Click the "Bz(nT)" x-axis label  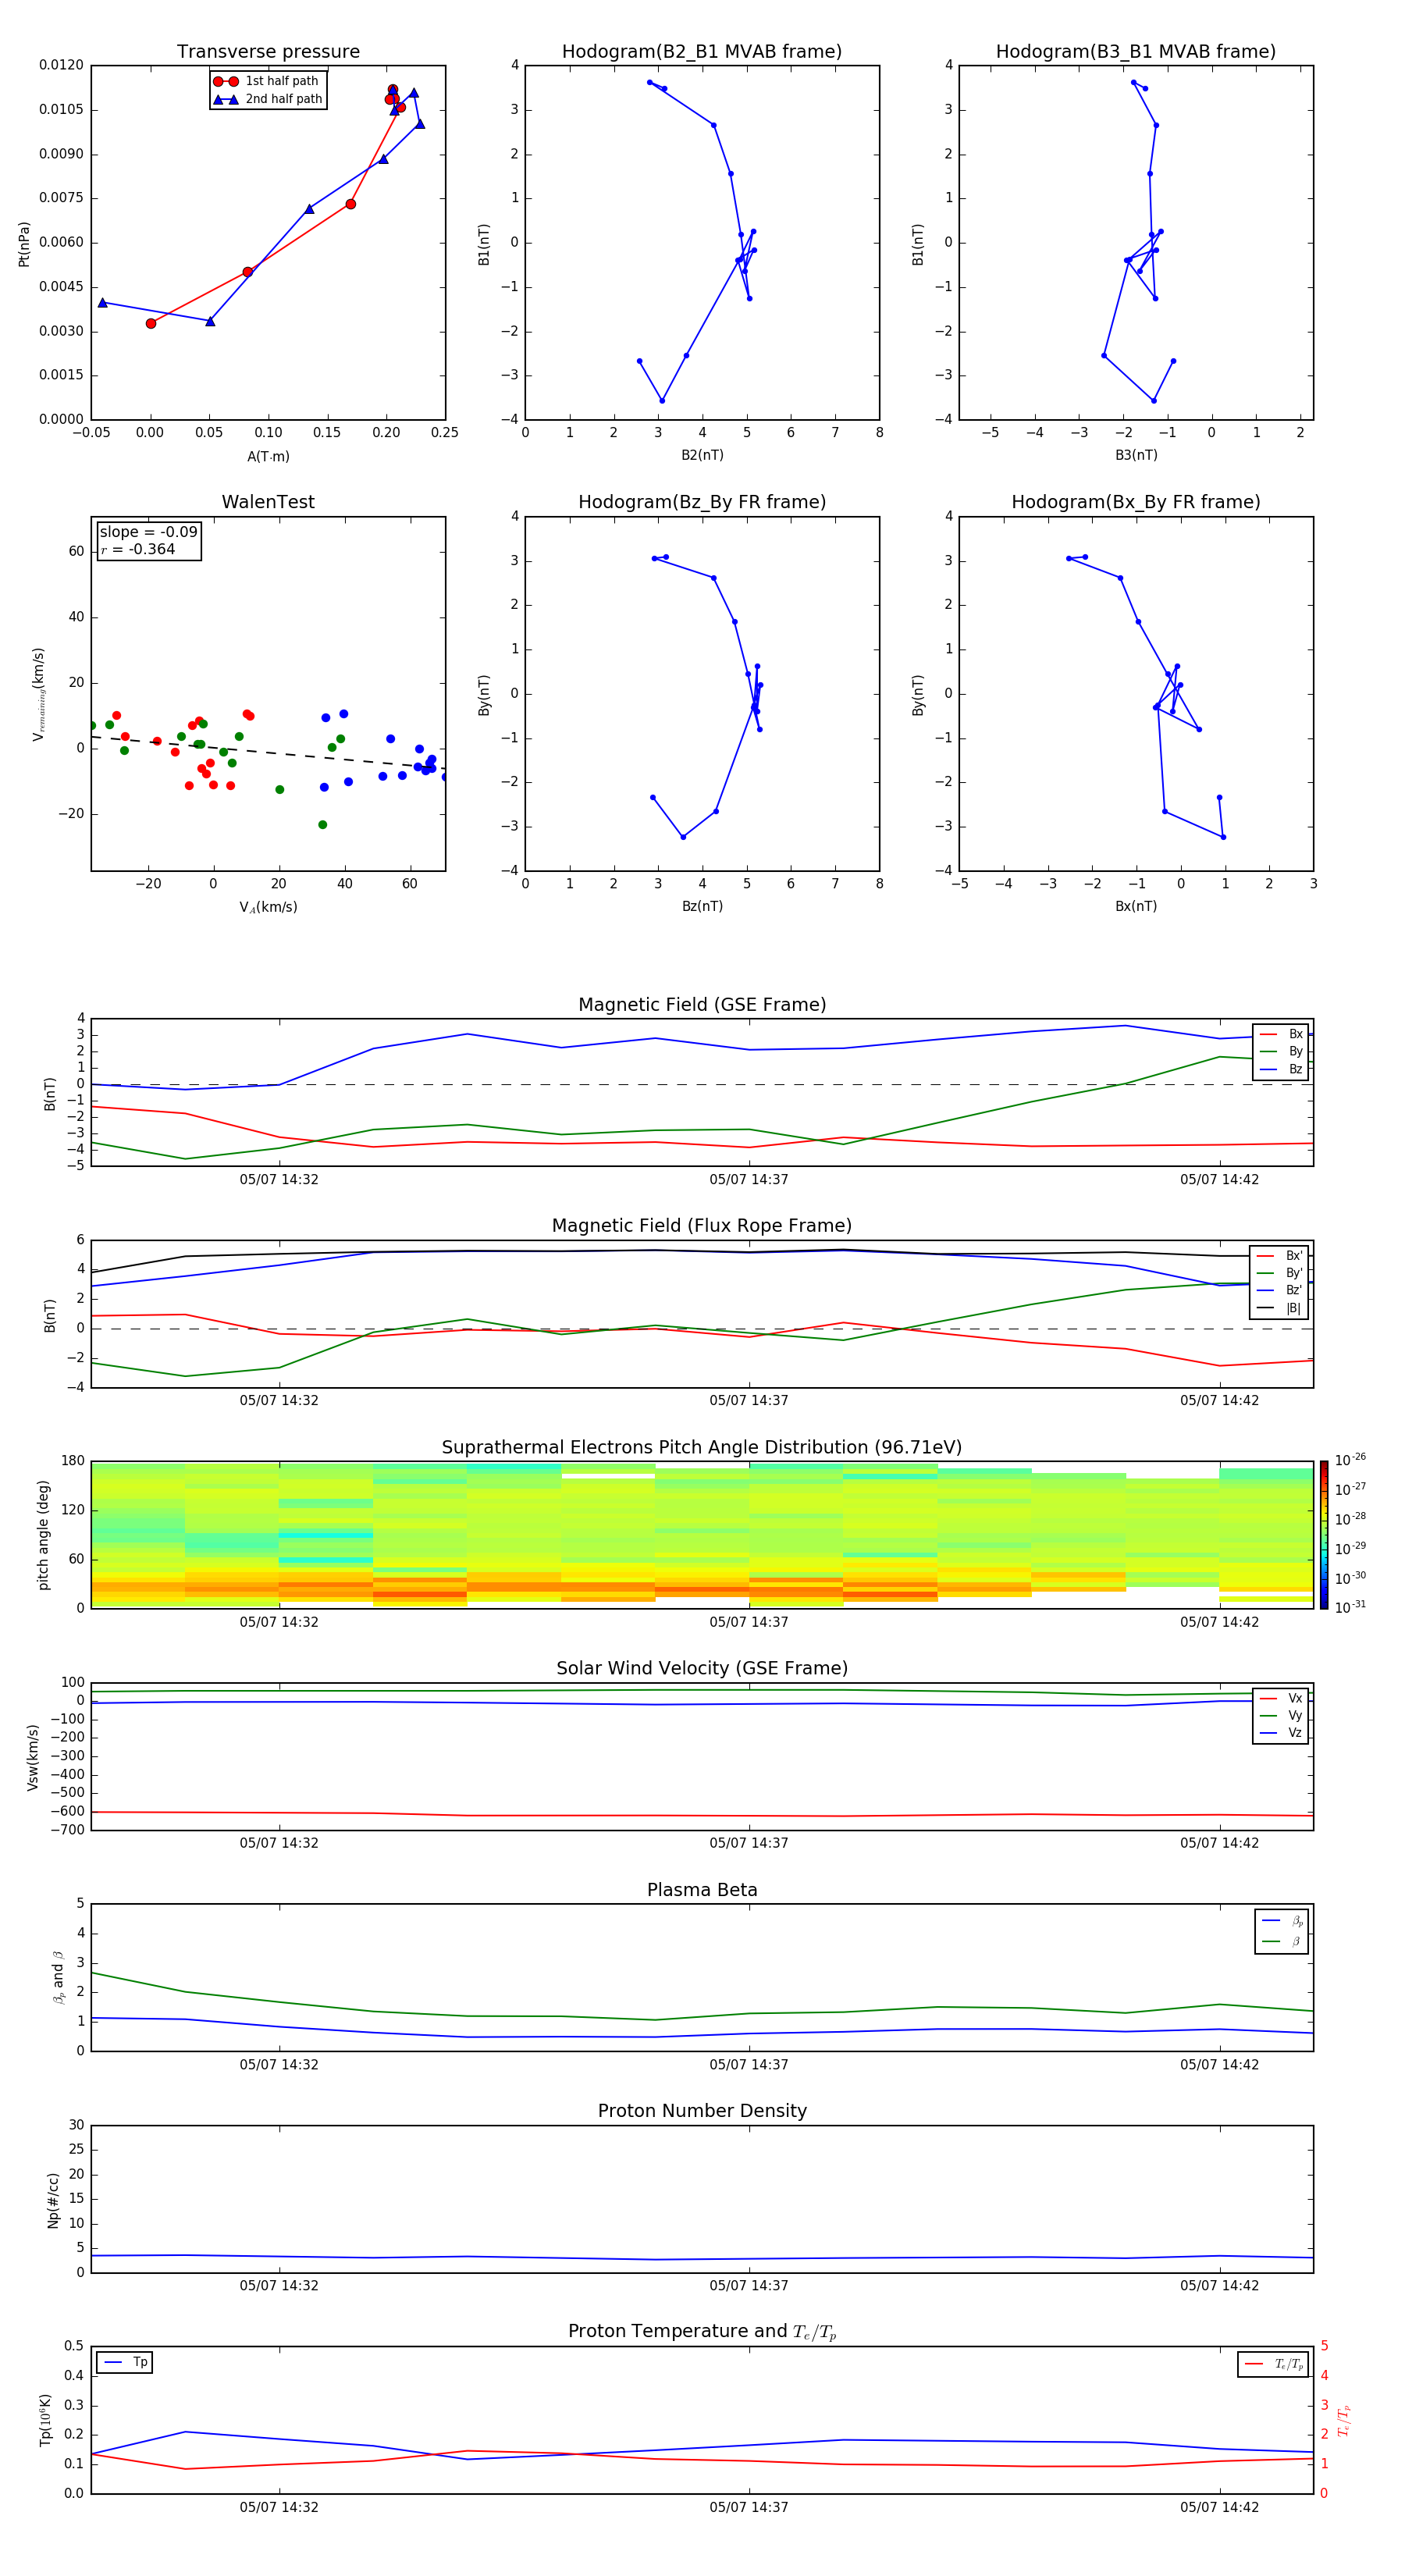[x=702, y=906]
